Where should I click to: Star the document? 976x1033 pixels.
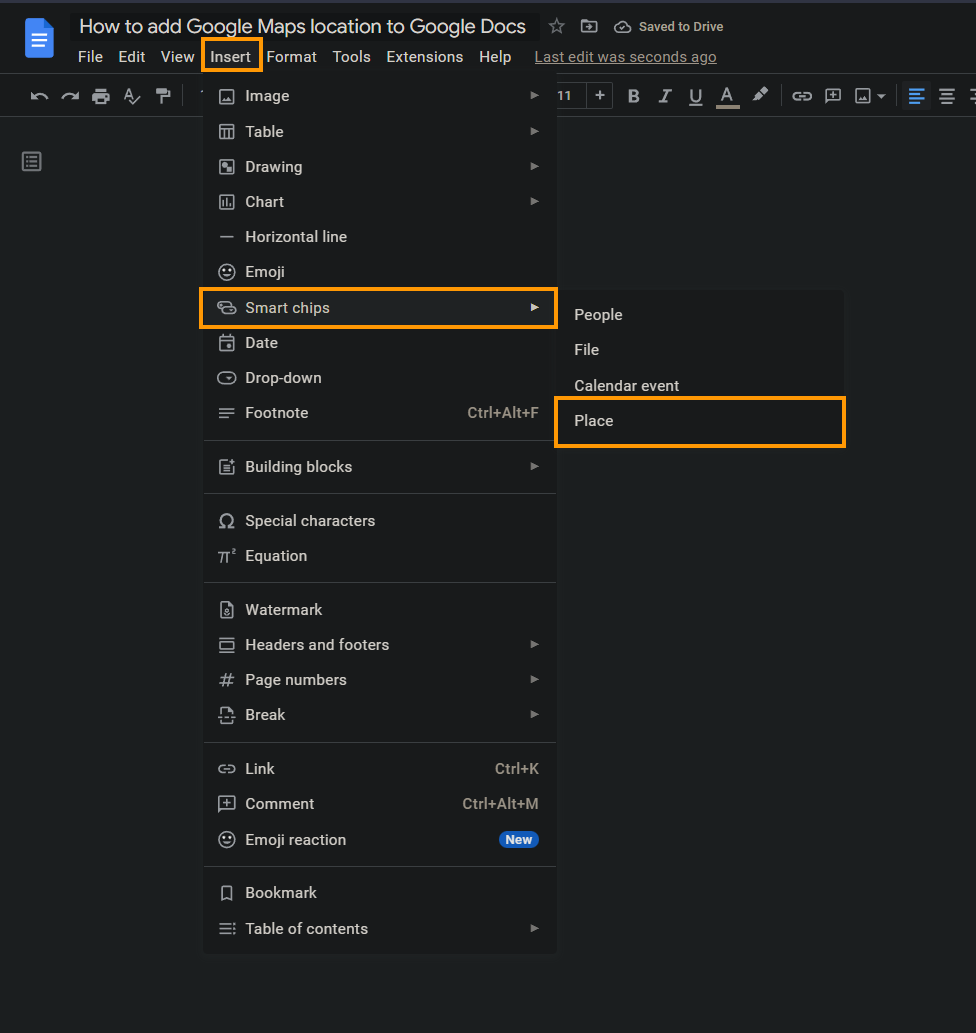(x=557, y=26)
